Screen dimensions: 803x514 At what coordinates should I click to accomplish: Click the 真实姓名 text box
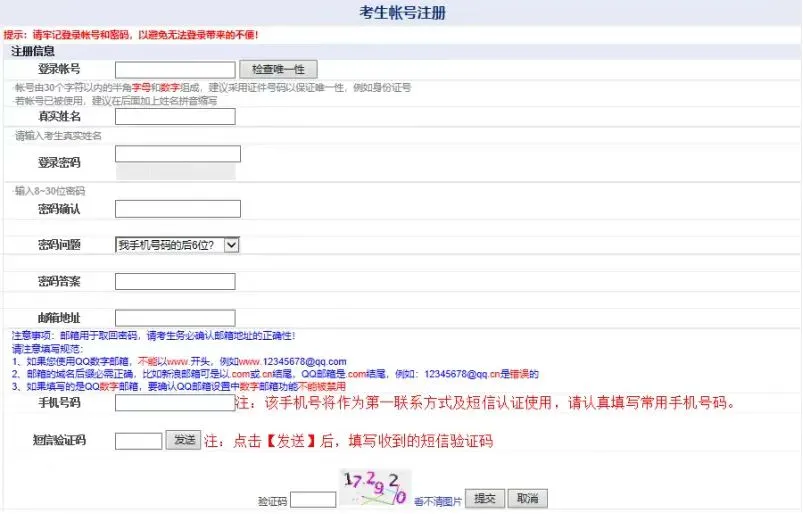pyautogui.click(x=175, y=116)
